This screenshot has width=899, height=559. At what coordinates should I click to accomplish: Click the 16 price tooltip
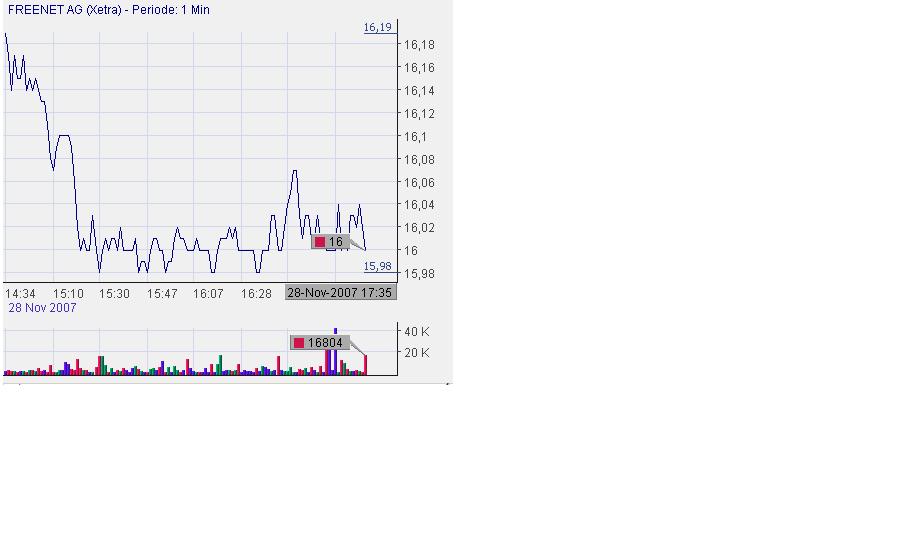click(331, 242)
